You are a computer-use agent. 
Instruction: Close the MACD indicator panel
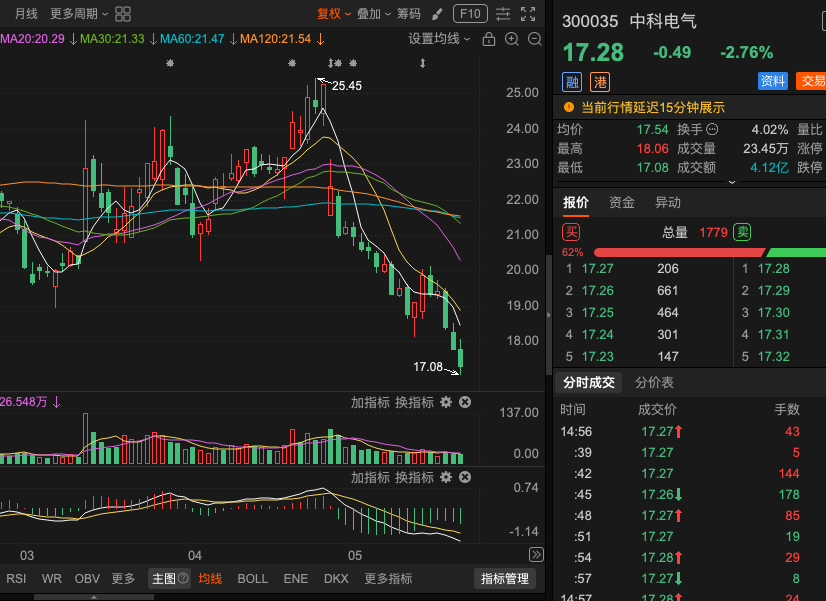coord(465,477)
